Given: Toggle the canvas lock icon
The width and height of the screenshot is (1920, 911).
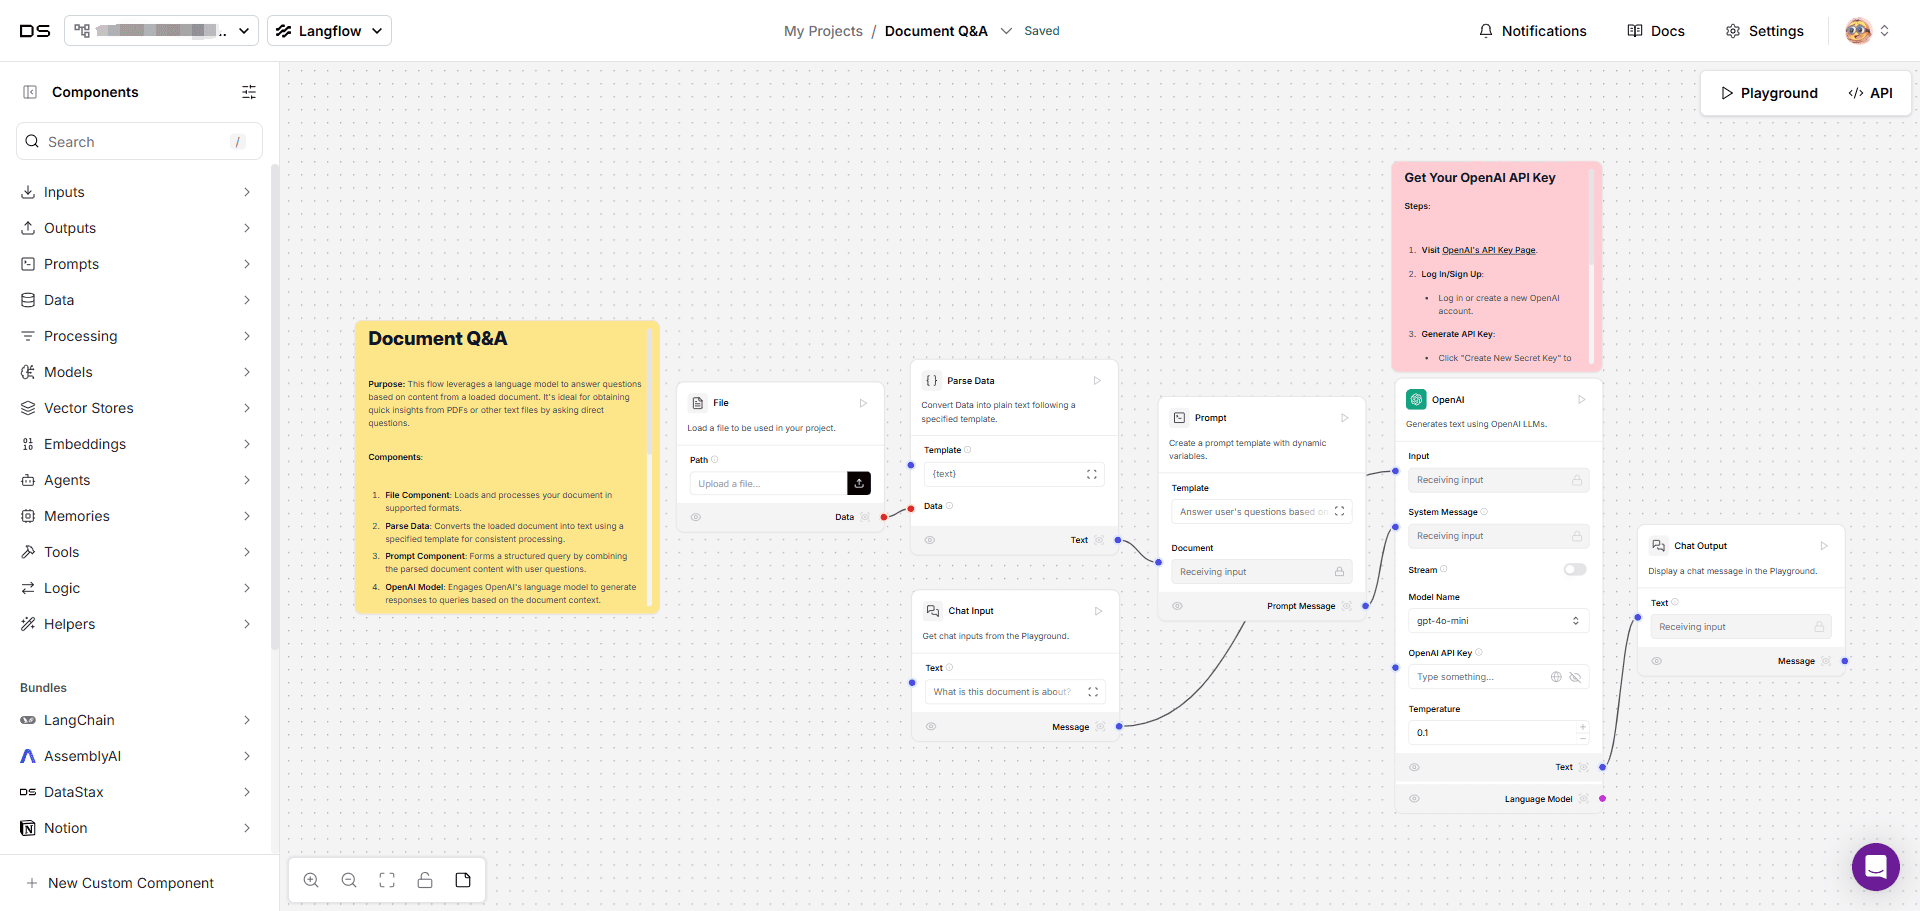Looking at the screenshot, I should tap(425, 880).
